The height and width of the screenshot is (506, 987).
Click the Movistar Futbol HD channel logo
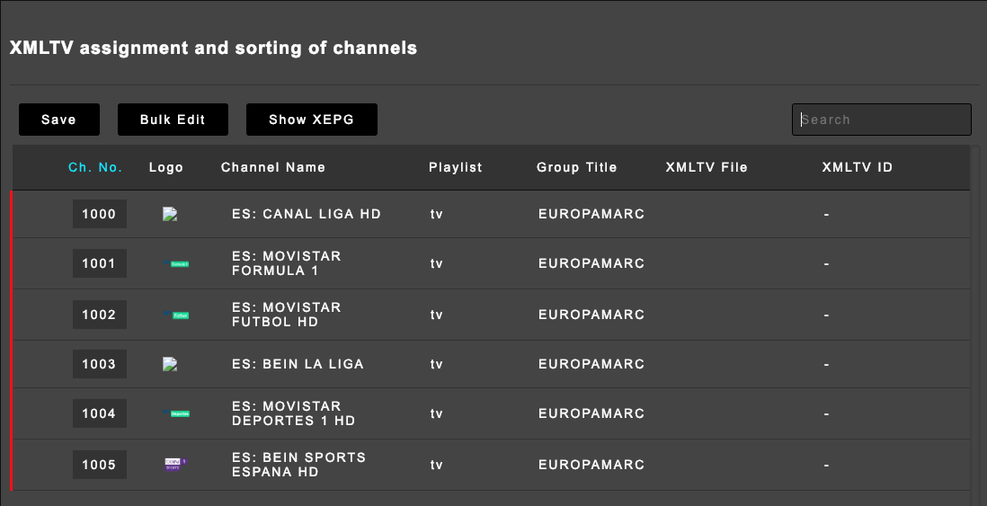[177, 315]
